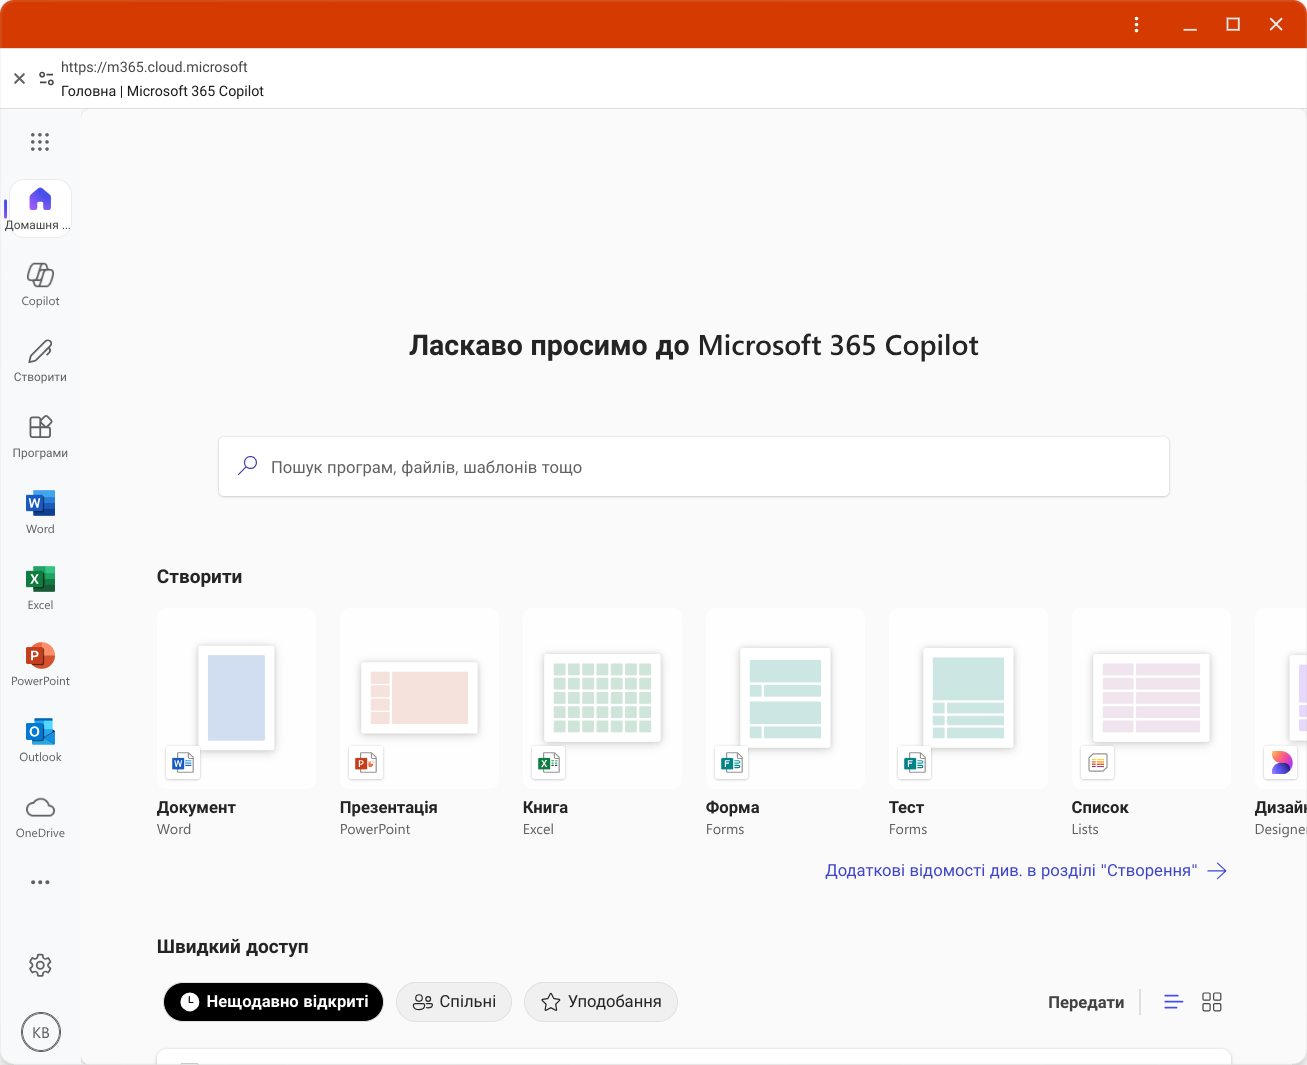Open the KB account menu

[x=41, y=1032]
